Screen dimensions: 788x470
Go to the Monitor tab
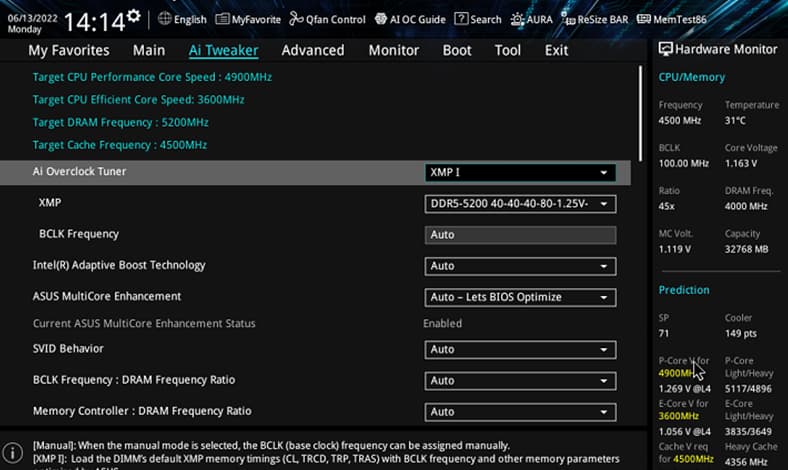(x=393, y=50)
